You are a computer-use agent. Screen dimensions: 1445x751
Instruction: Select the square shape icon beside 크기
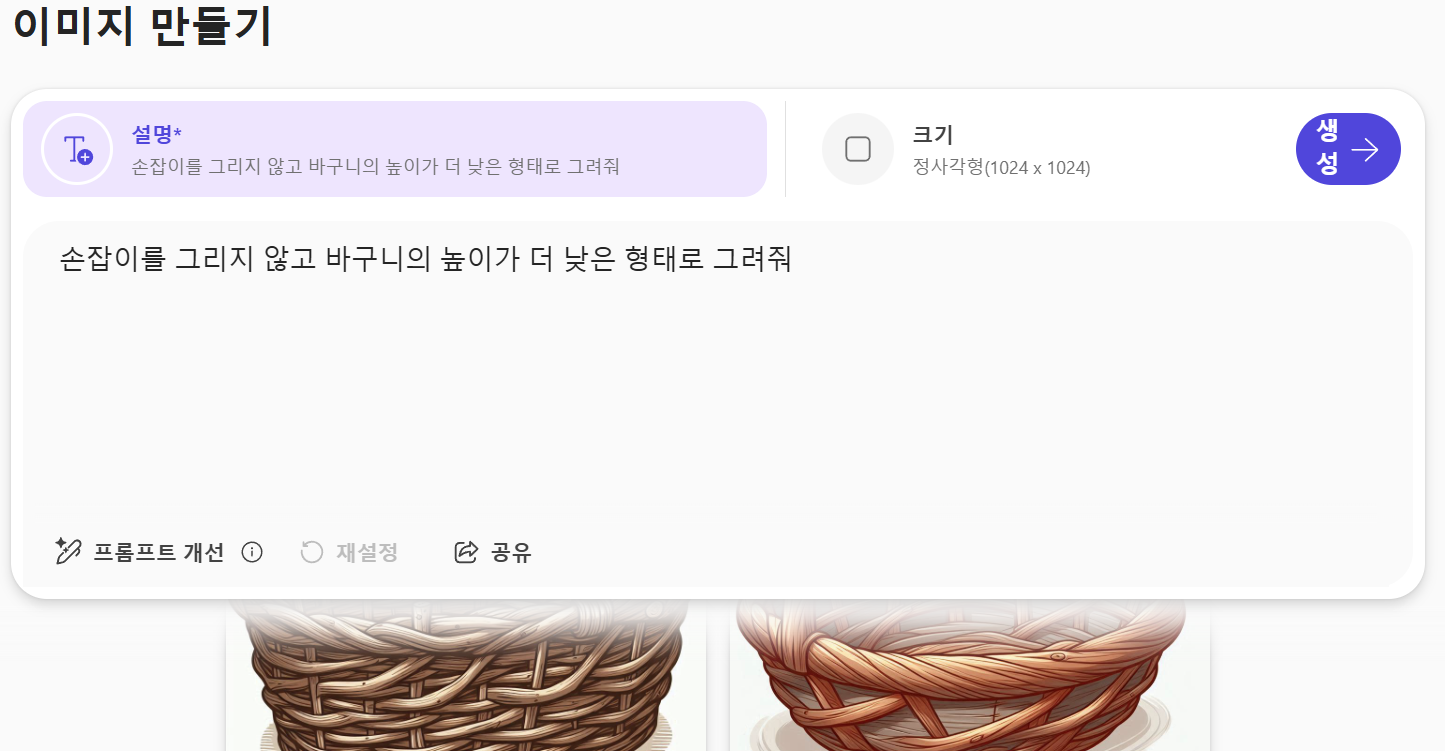[857, 149]
